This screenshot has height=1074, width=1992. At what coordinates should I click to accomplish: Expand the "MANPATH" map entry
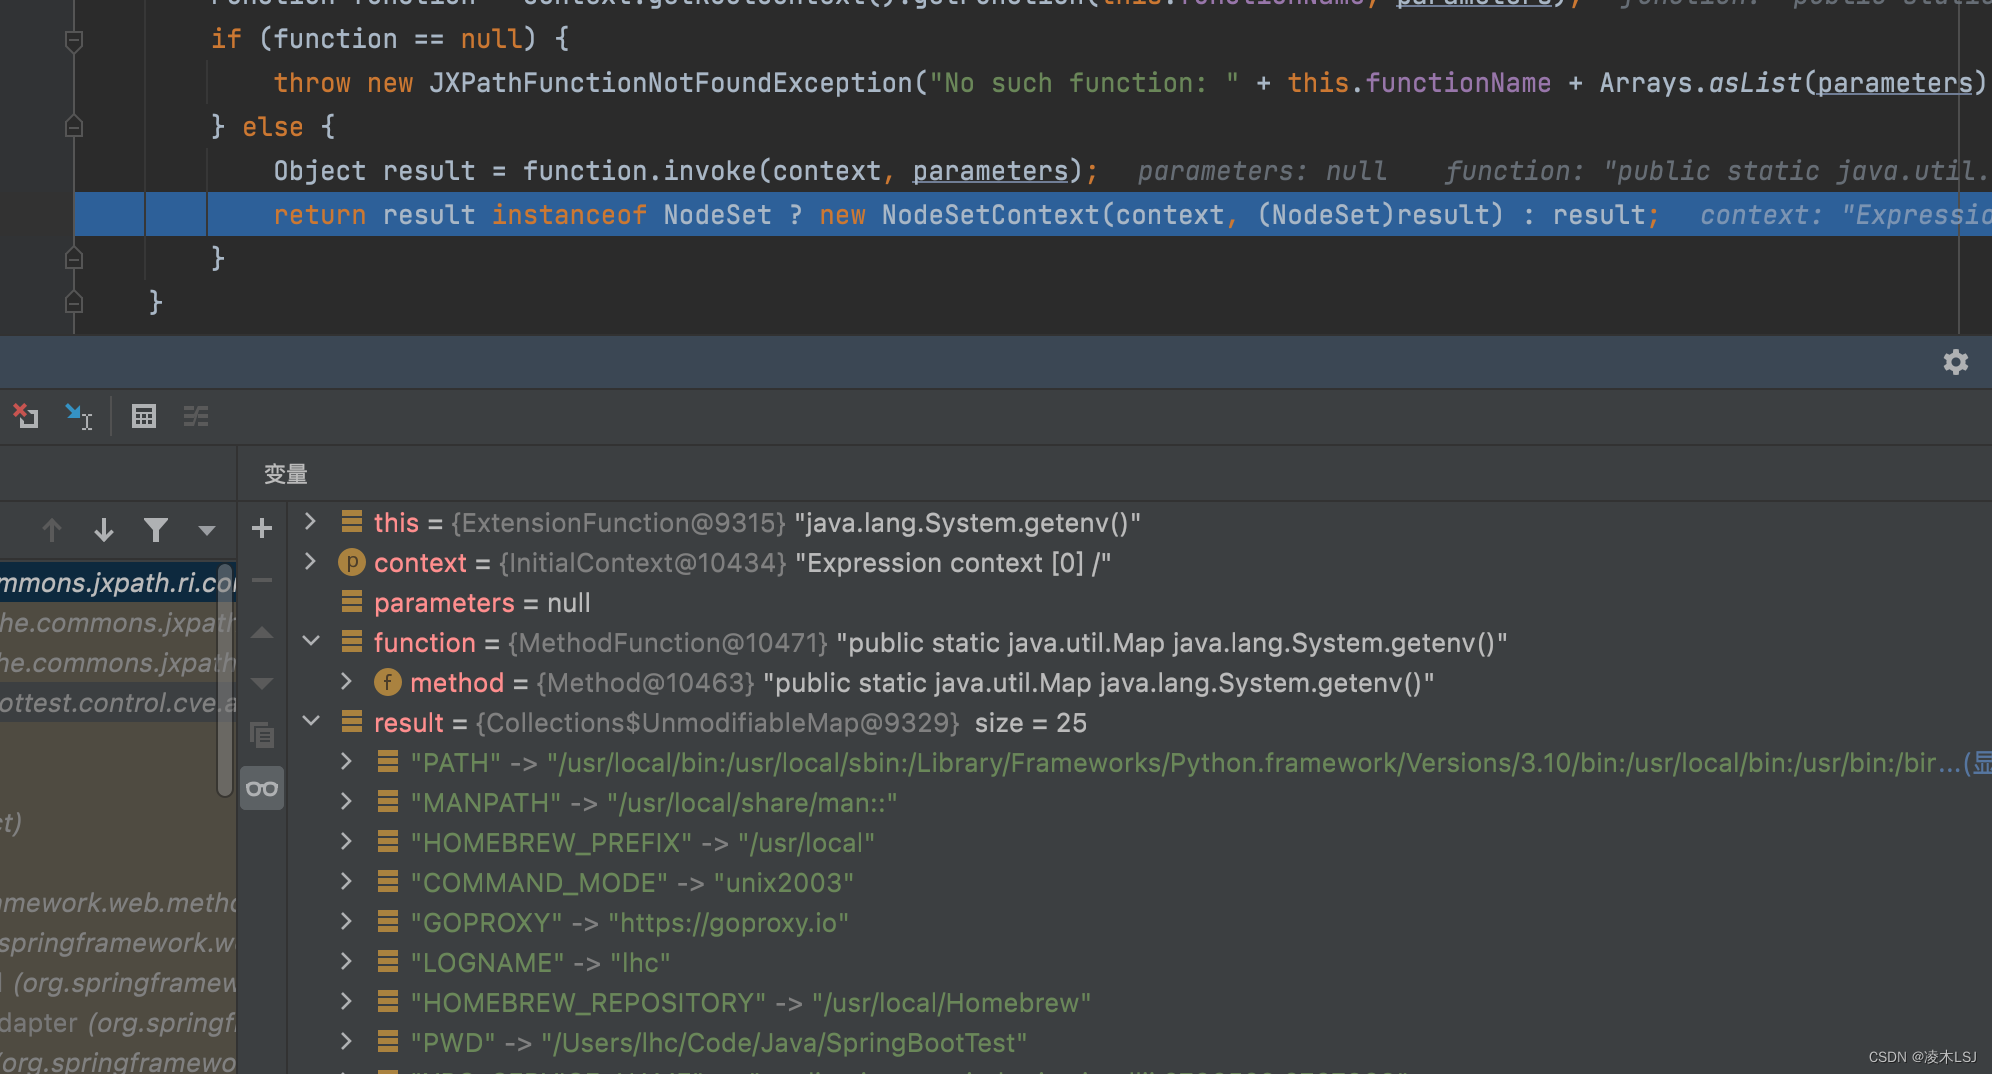tap(346, 801)
